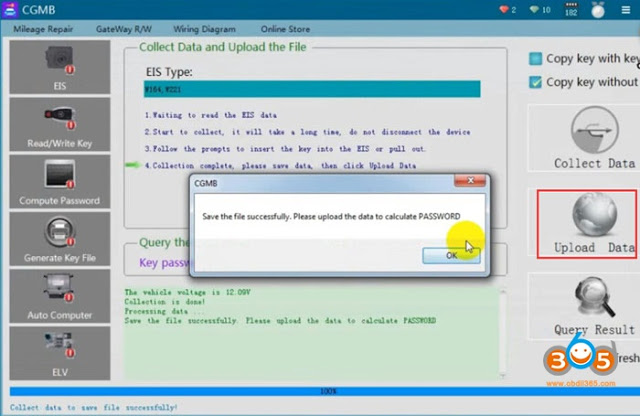Open the hamburger menu in title bar
This screenshot has height=416, width=640.
tap(626, 10)
